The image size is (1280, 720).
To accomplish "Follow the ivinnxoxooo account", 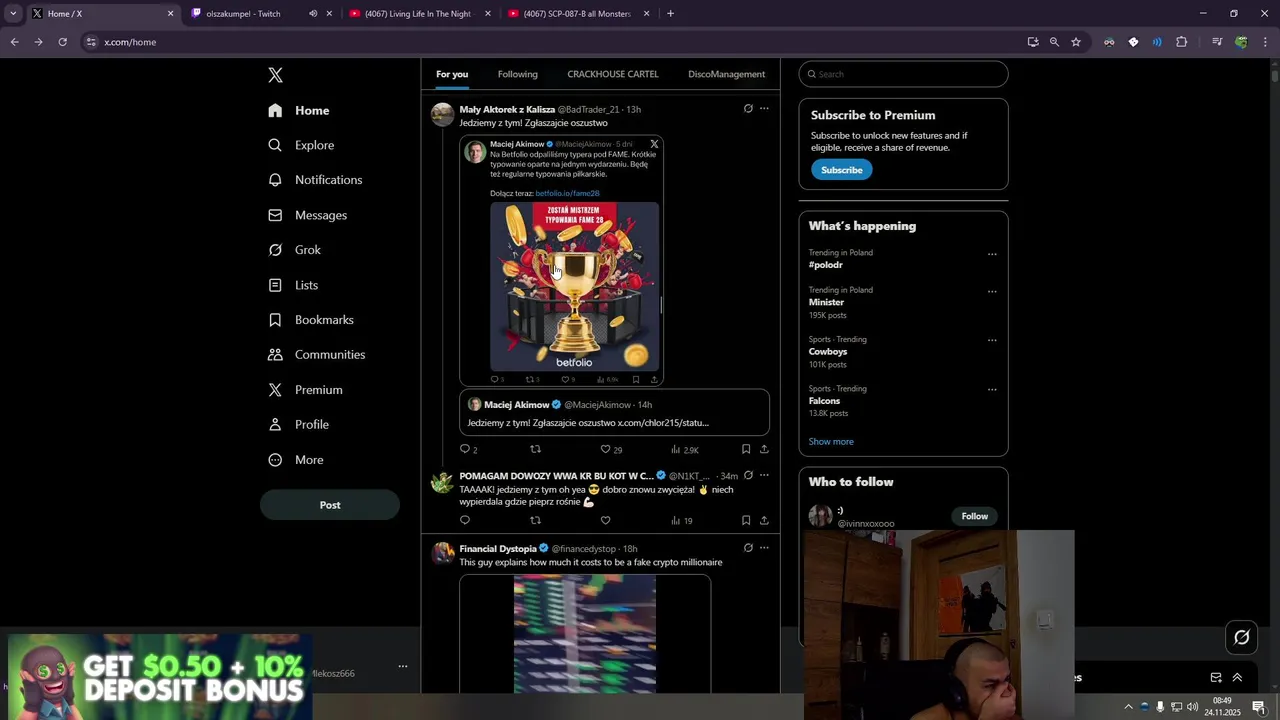I will click(975, 516).
